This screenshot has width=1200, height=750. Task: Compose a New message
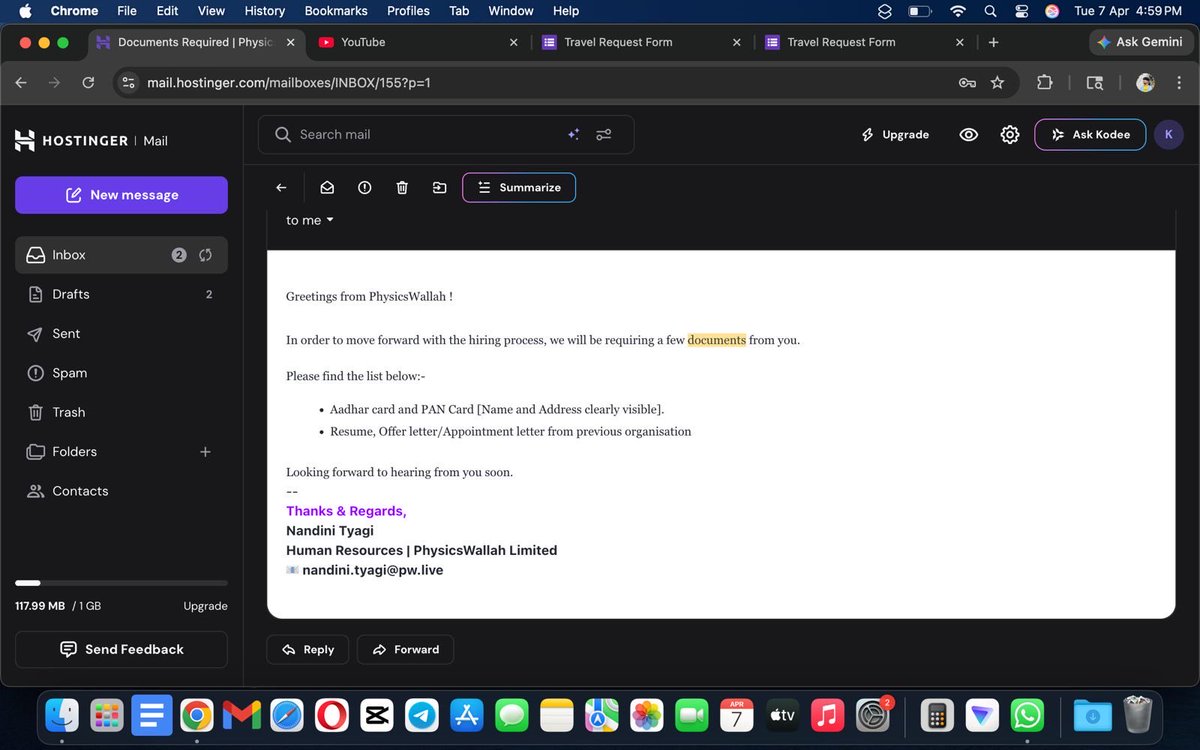coord(121,195)
